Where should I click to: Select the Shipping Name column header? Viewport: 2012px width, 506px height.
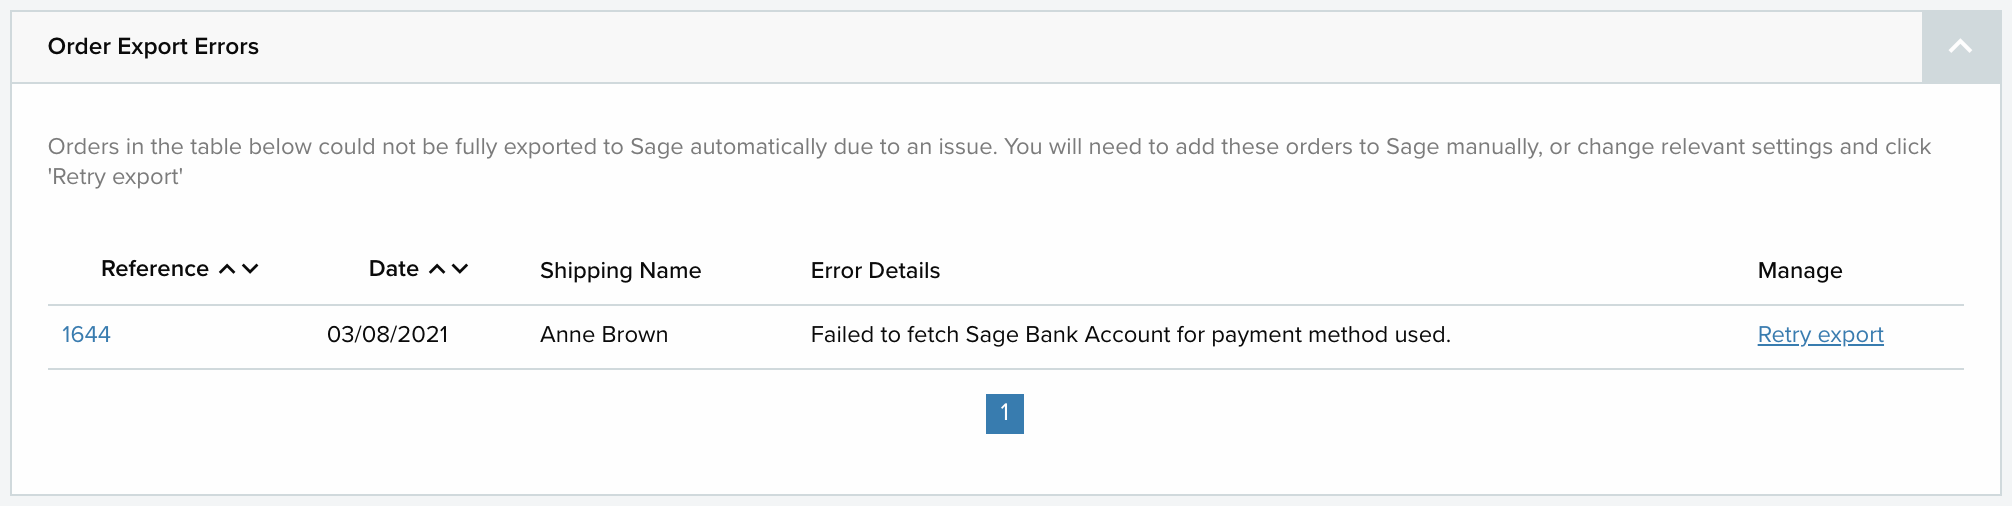click(620, 271)
